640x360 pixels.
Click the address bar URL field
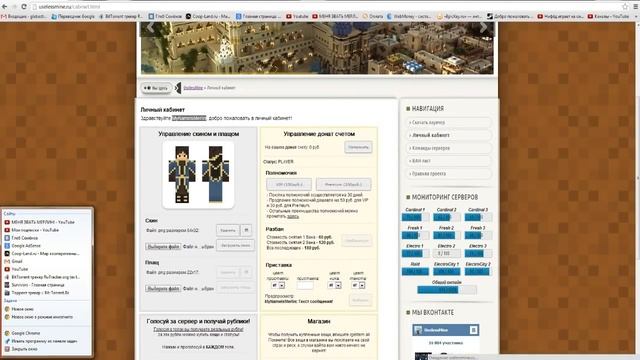[x=327, y=7]
